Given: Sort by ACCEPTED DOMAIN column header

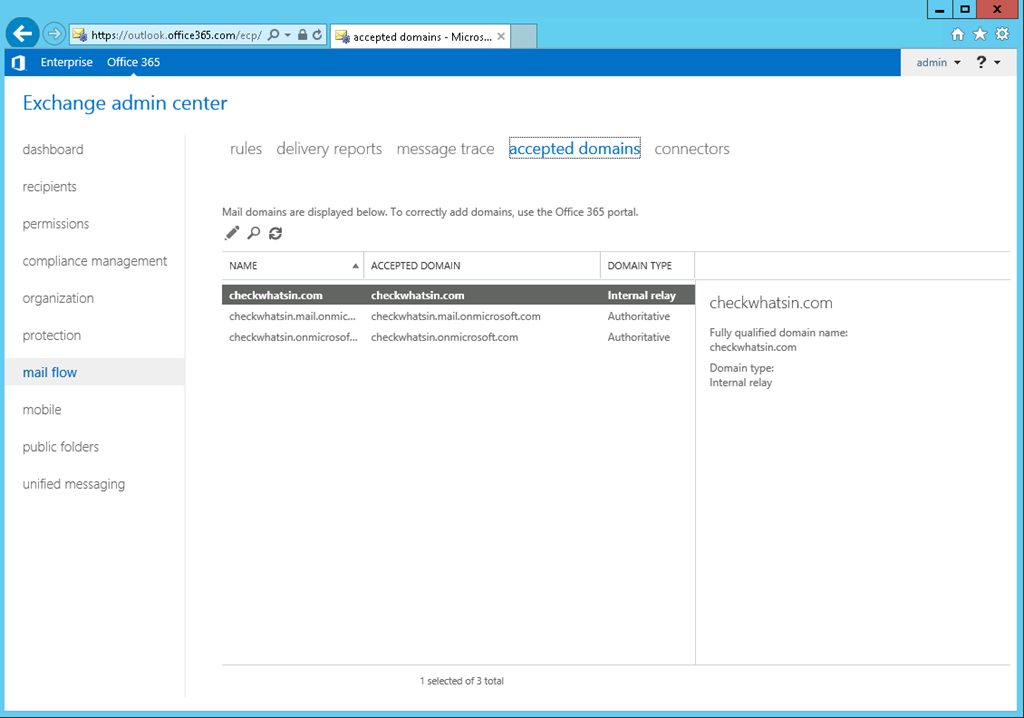Looking at the screenshot, I should 482,266.
